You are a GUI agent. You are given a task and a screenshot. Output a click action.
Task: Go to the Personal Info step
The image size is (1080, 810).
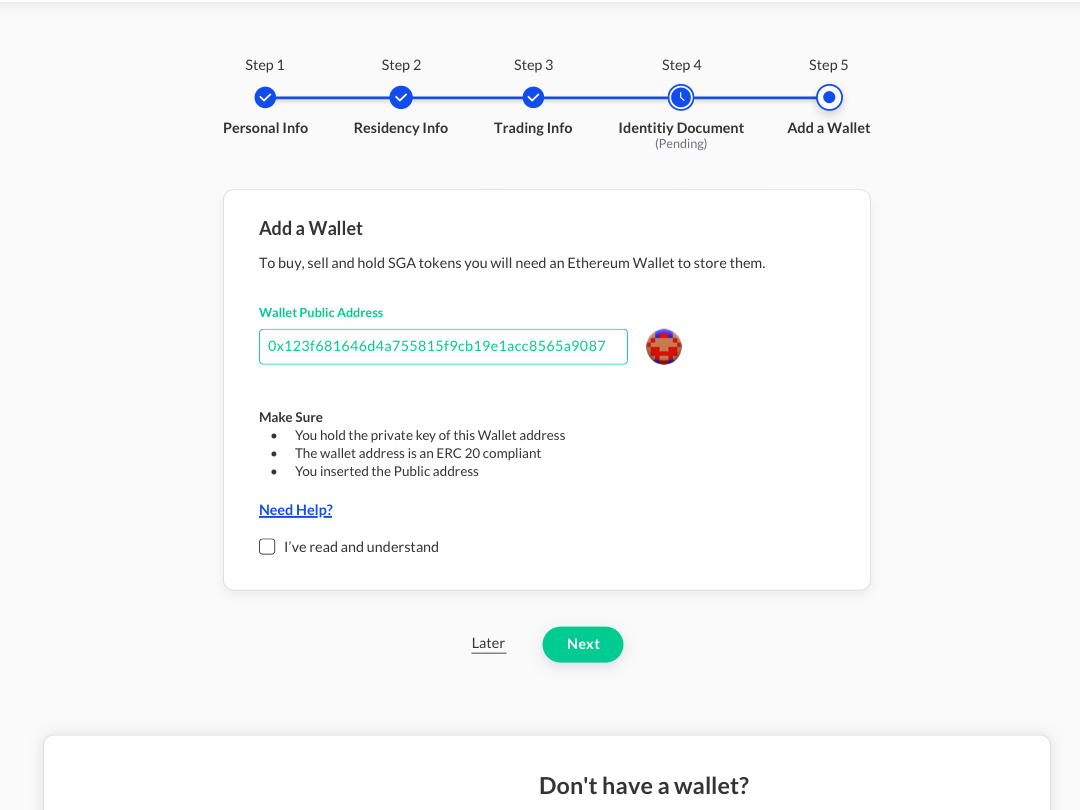[x=265, y=128]
